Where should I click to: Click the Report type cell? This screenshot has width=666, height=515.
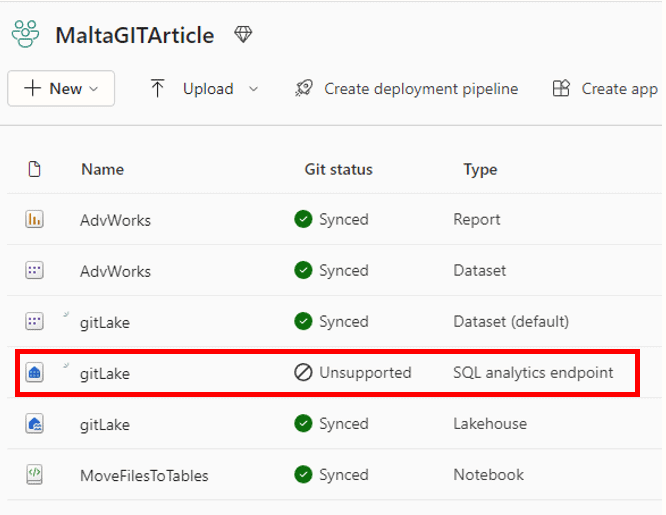pos(477,220)
